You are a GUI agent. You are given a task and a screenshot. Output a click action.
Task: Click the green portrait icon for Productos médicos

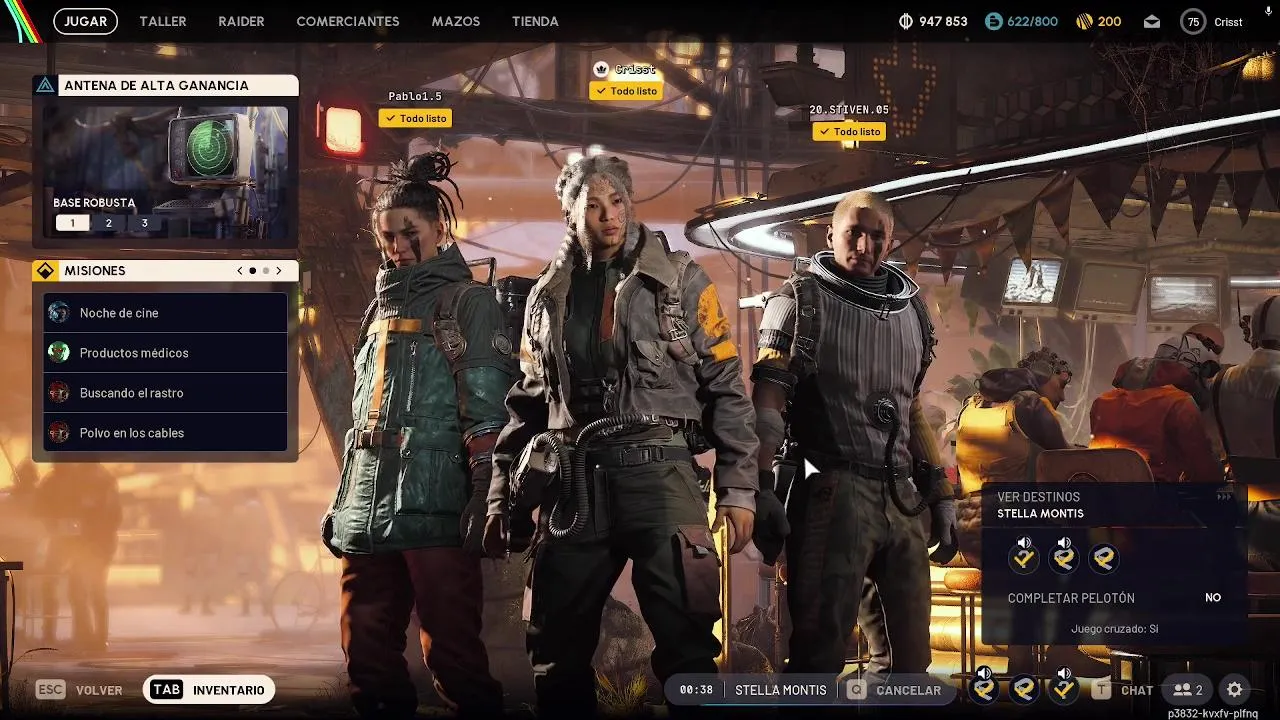(59, 352)
